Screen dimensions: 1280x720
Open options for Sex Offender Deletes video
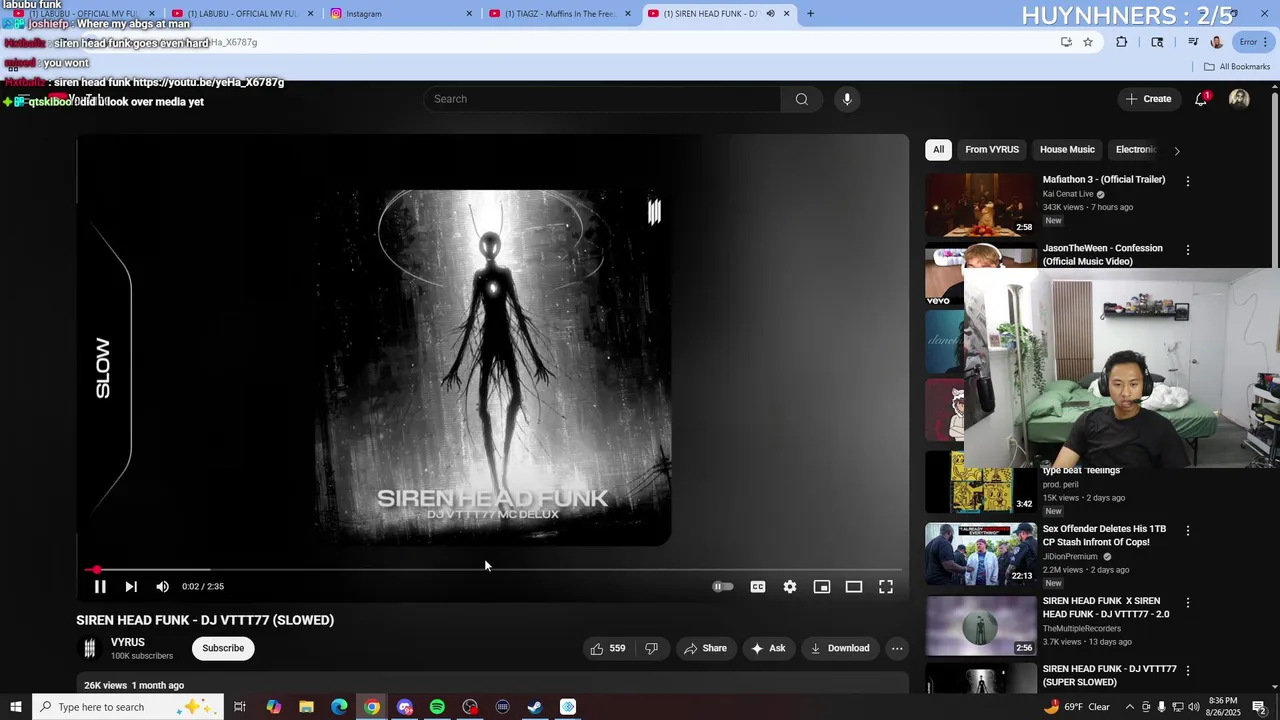tap(1188, 531)
